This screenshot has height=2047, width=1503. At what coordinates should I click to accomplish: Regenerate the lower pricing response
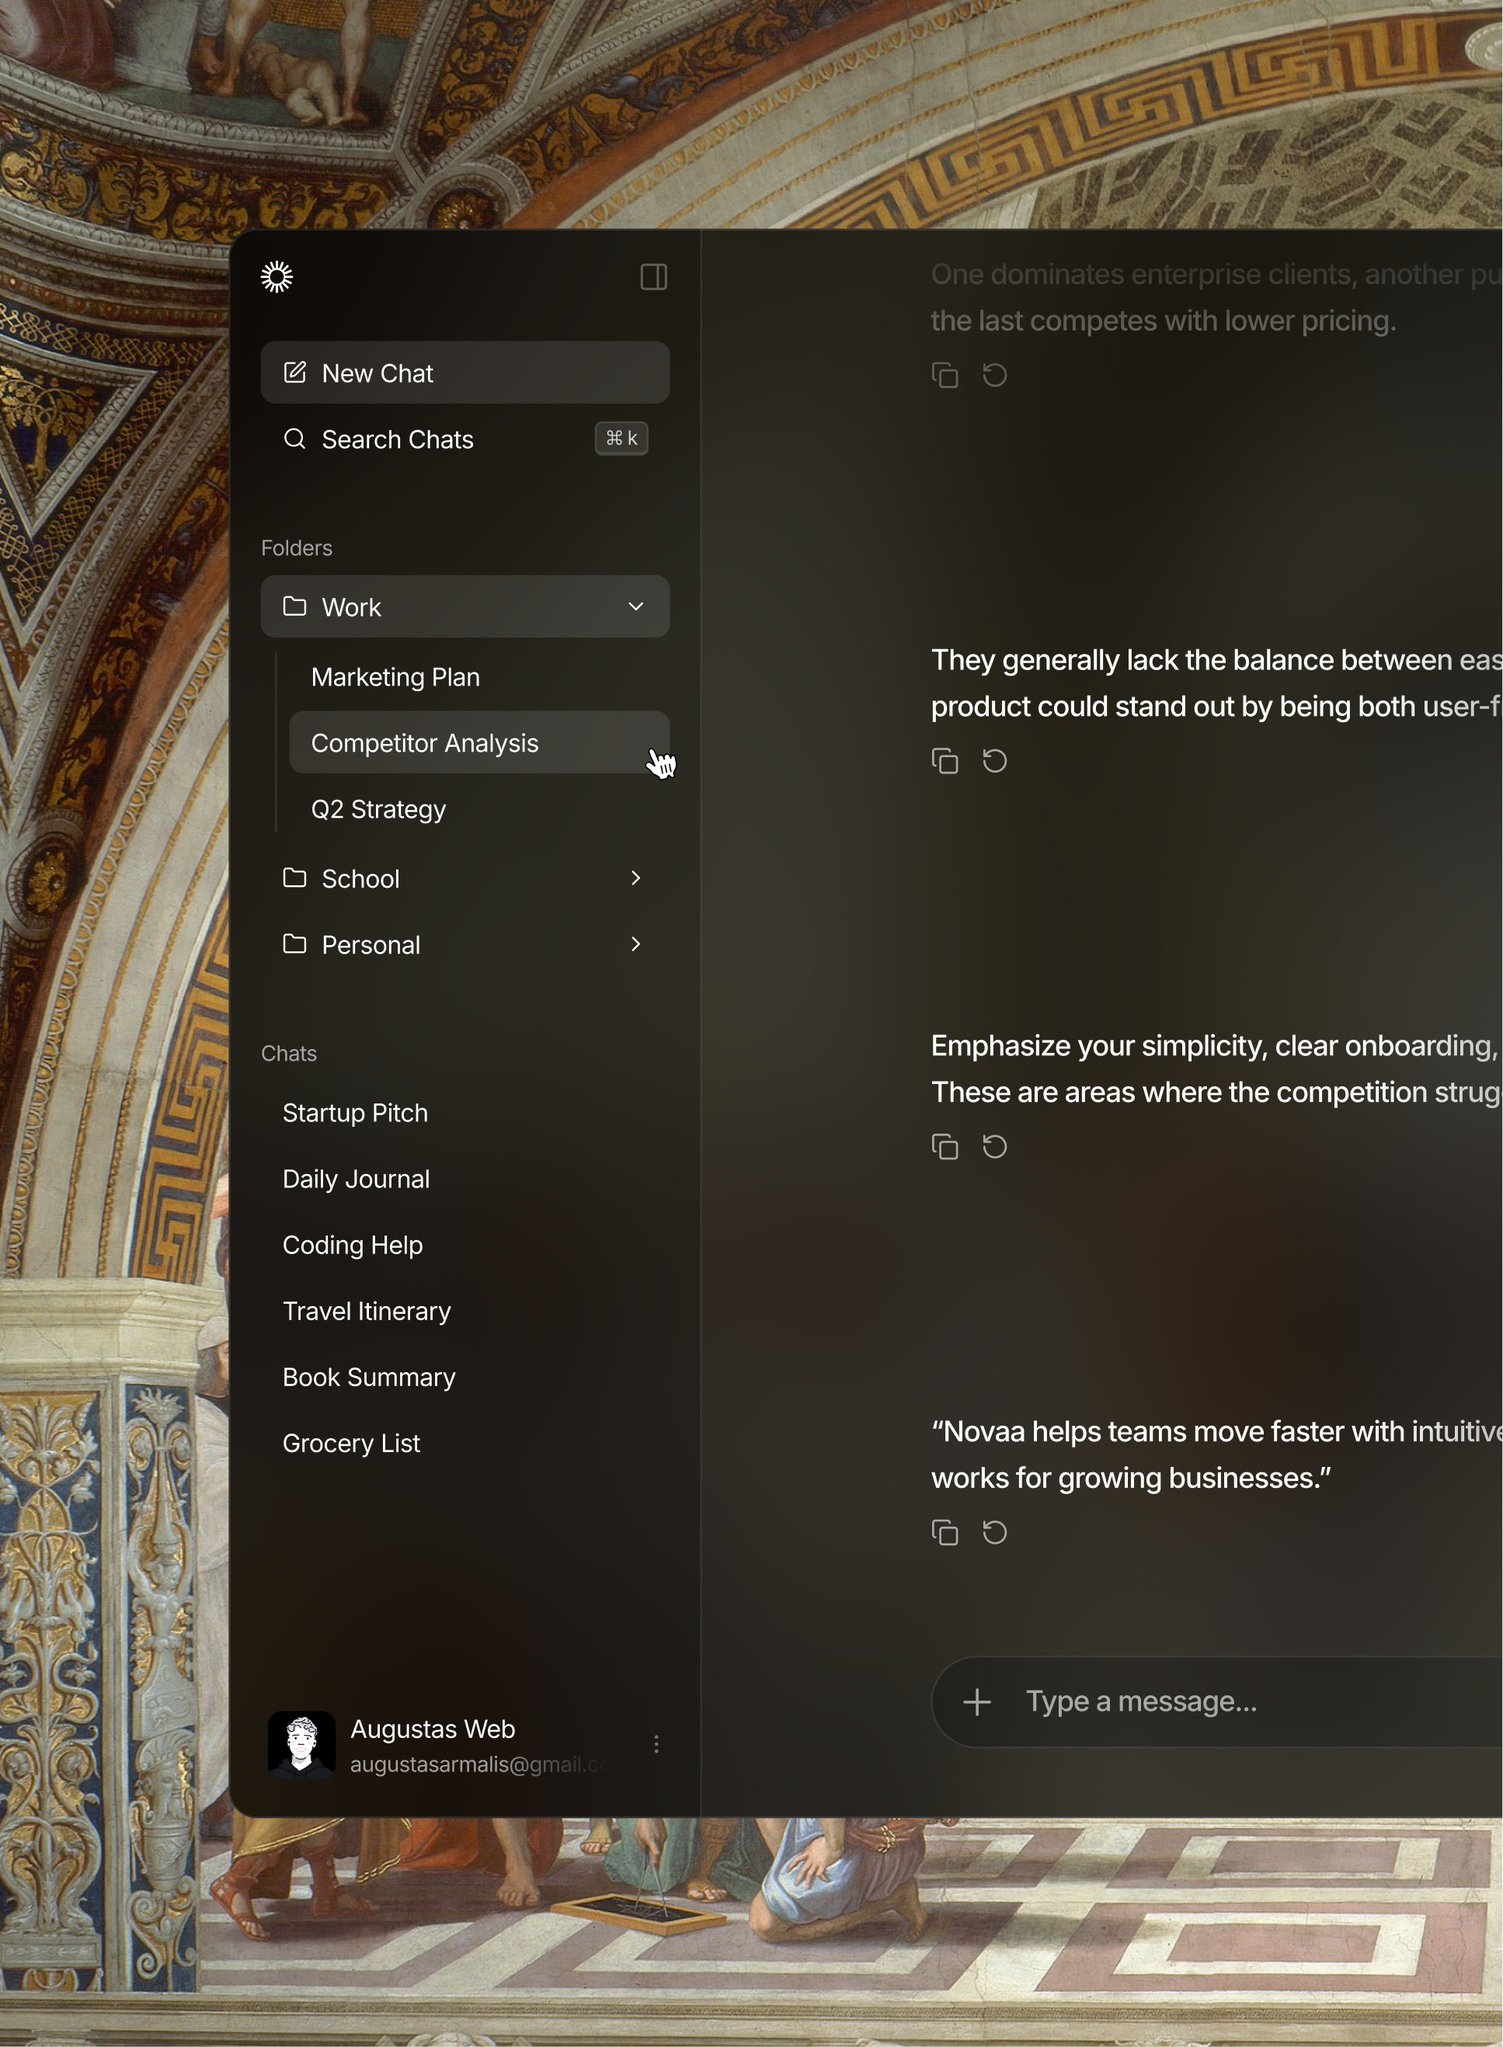point(994,375)
